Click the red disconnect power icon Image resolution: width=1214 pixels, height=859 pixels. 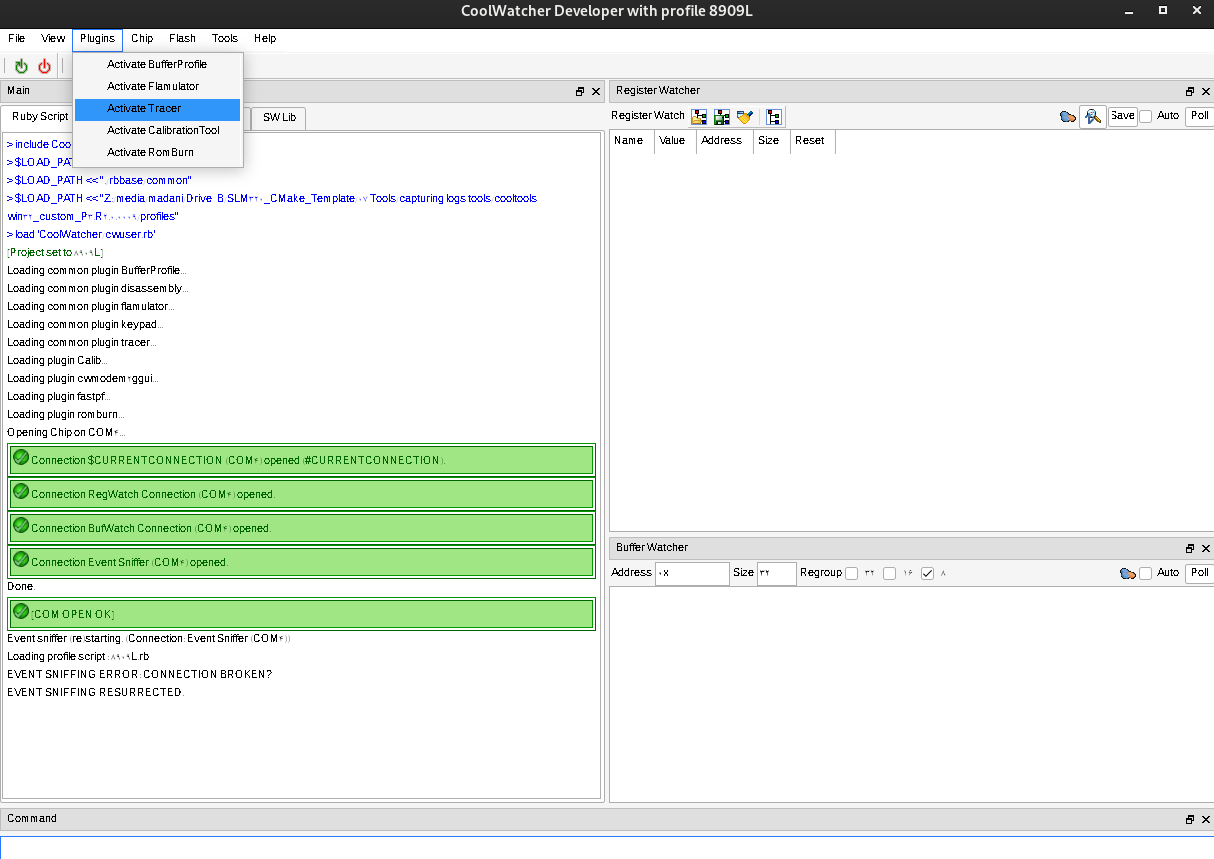[x=44, y=66]
